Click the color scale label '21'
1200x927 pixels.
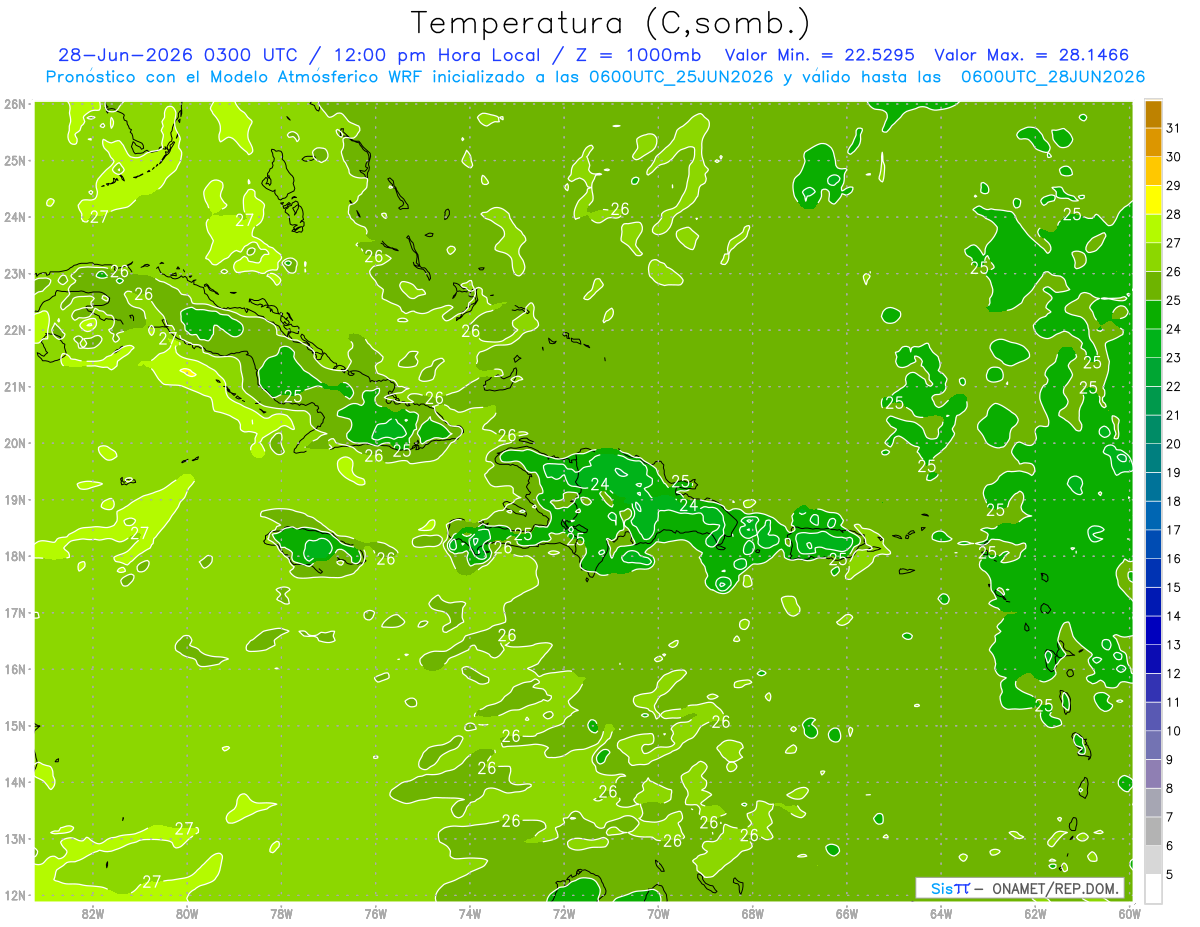click(x=1174, y=415)
